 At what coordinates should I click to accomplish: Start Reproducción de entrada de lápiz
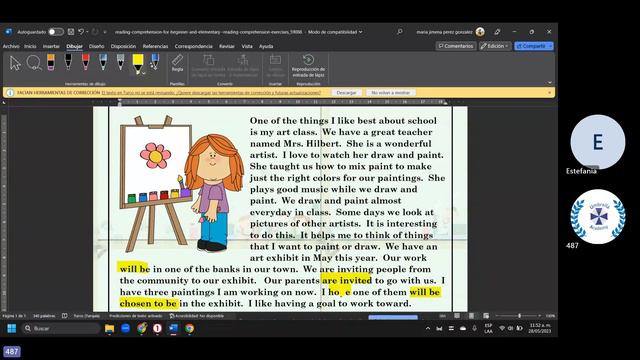pyautogui.click(x=308, y=65)
